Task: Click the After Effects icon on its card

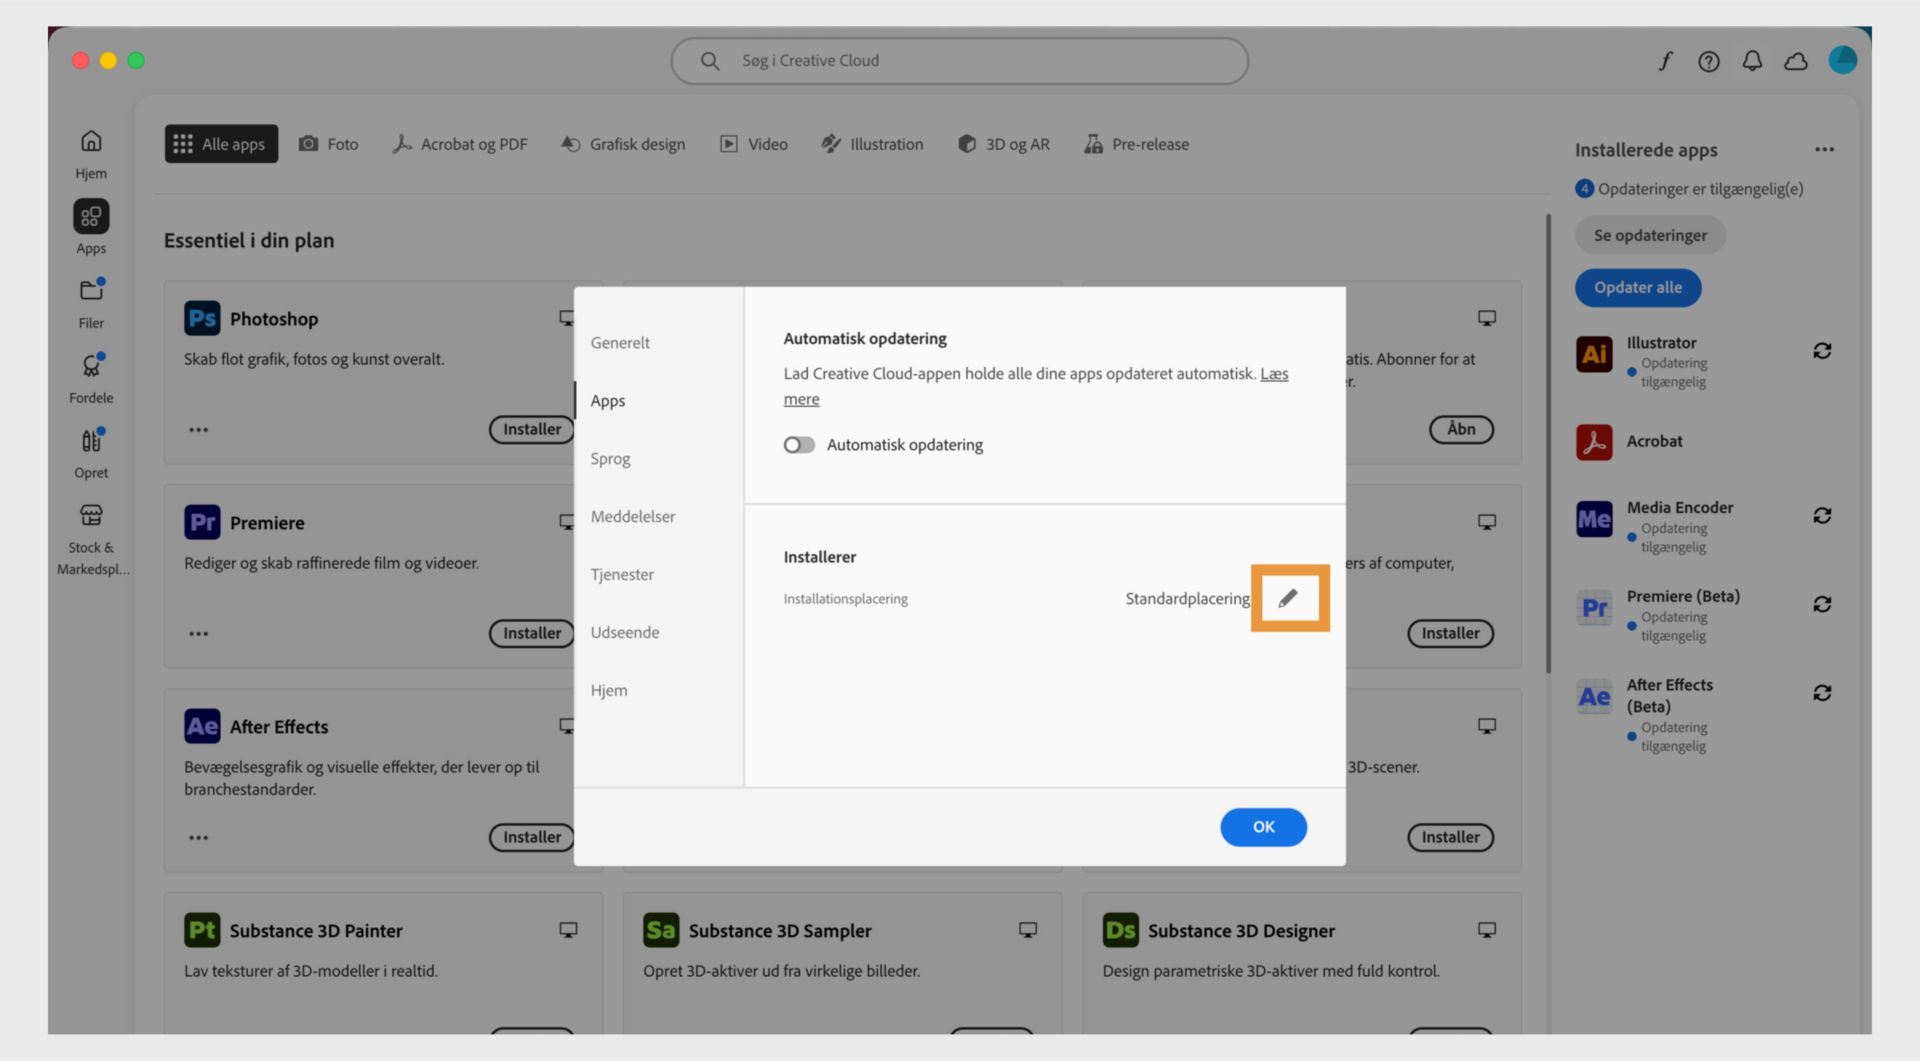Action: pos(202,726)
